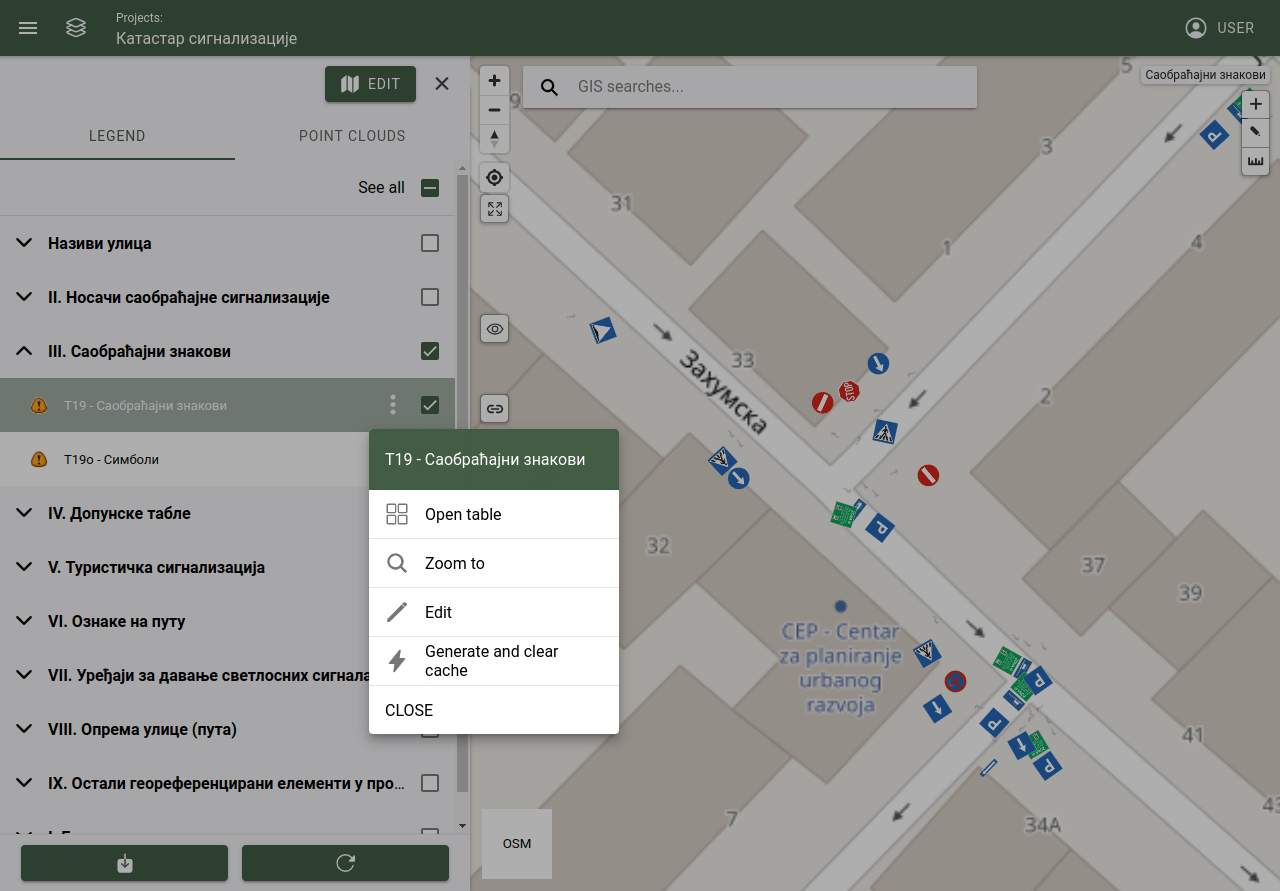This screenshot has height=891, width=1280.
Task: Click the EDIT button
Action: click(x=370, y=84)
